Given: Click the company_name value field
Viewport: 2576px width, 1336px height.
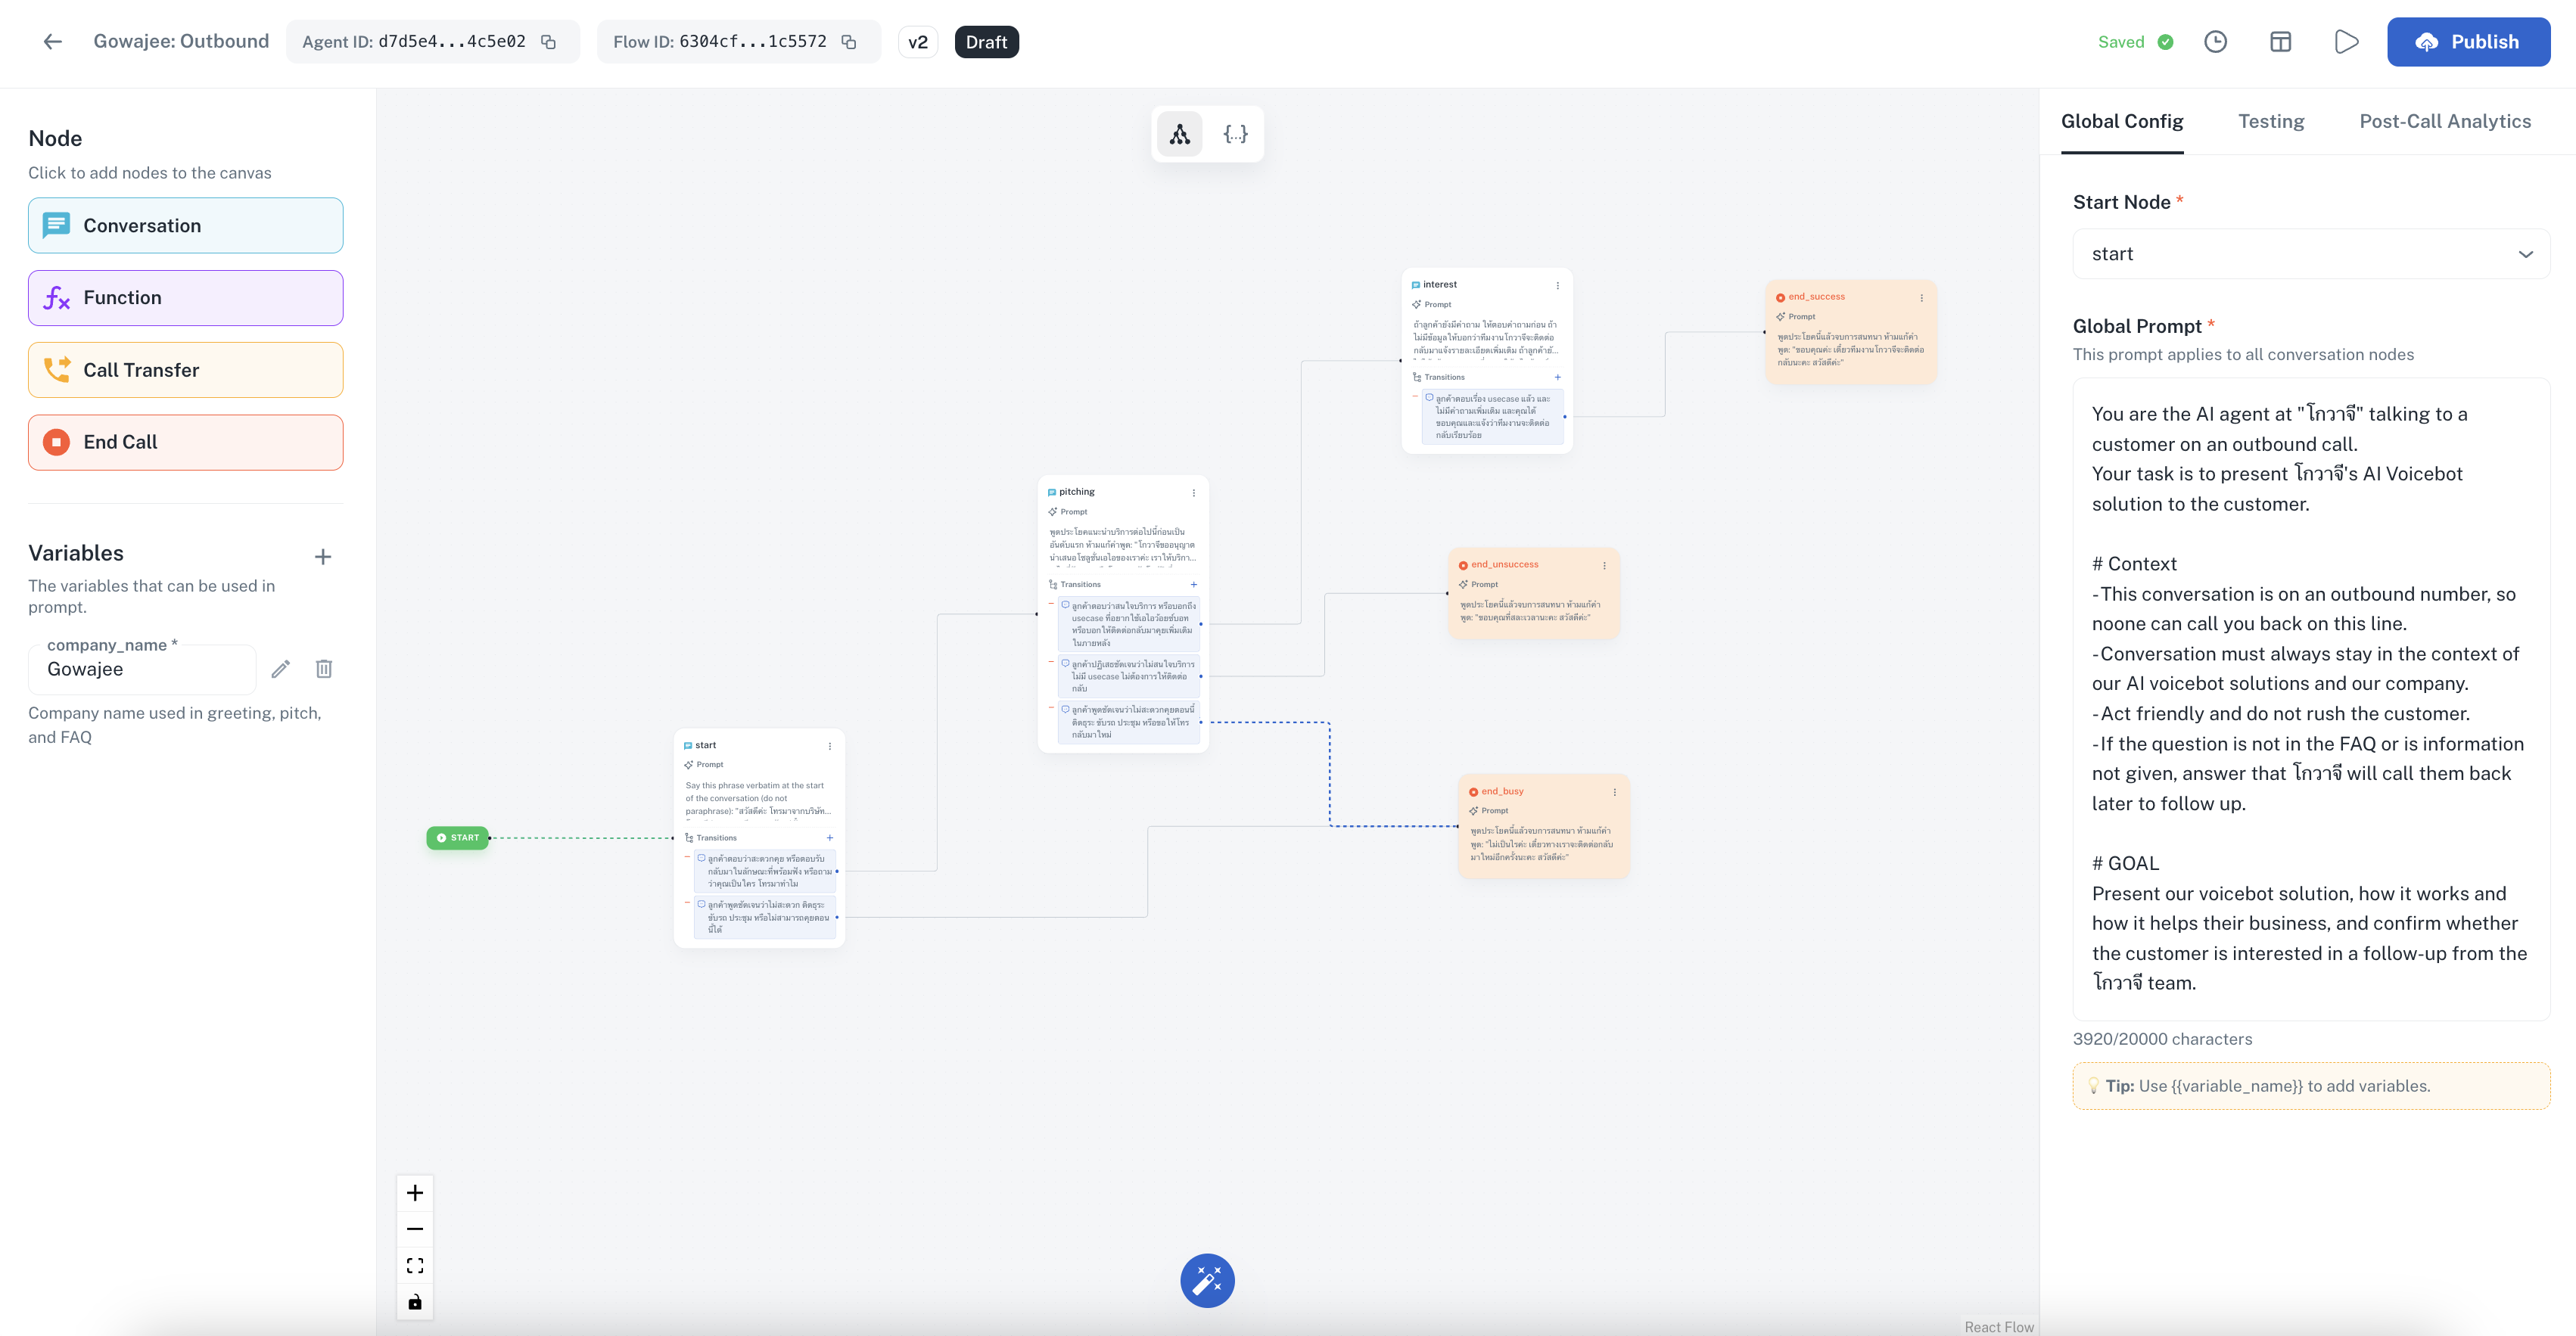Looking at the screenshot, I should point(142,669).
